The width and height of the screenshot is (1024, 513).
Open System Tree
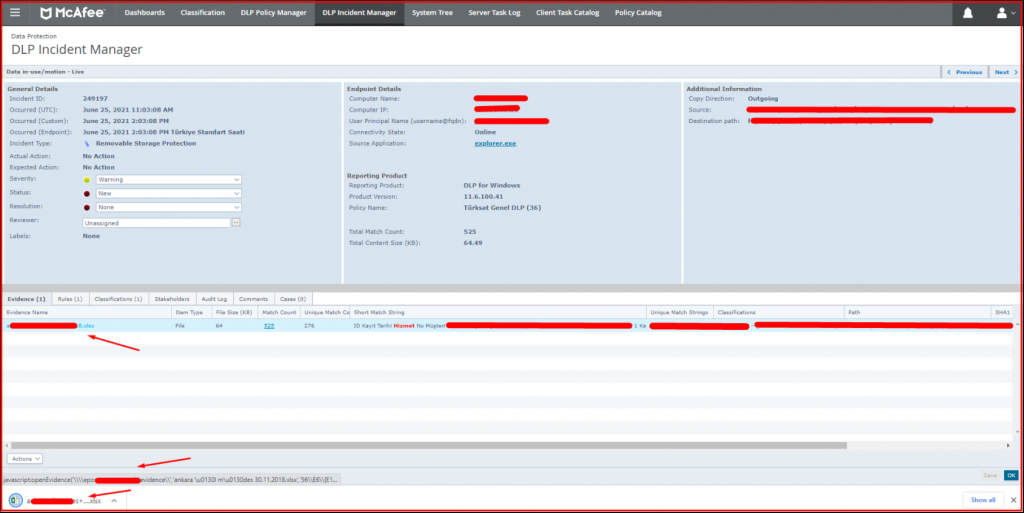point(432,12)
